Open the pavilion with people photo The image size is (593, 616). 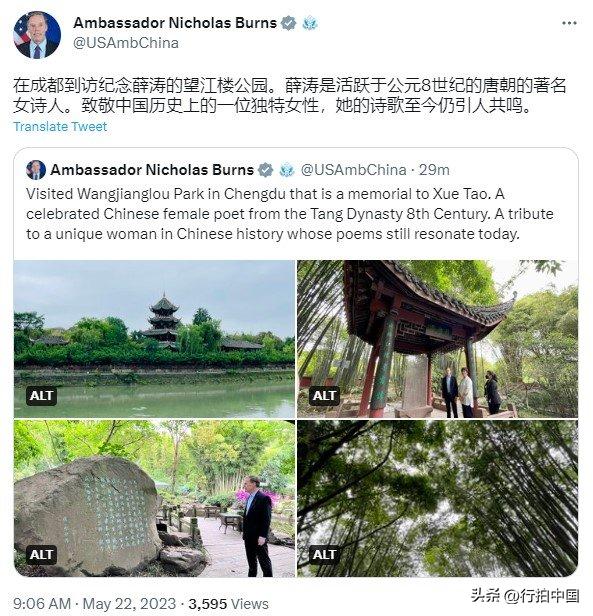tap(437, 339)
